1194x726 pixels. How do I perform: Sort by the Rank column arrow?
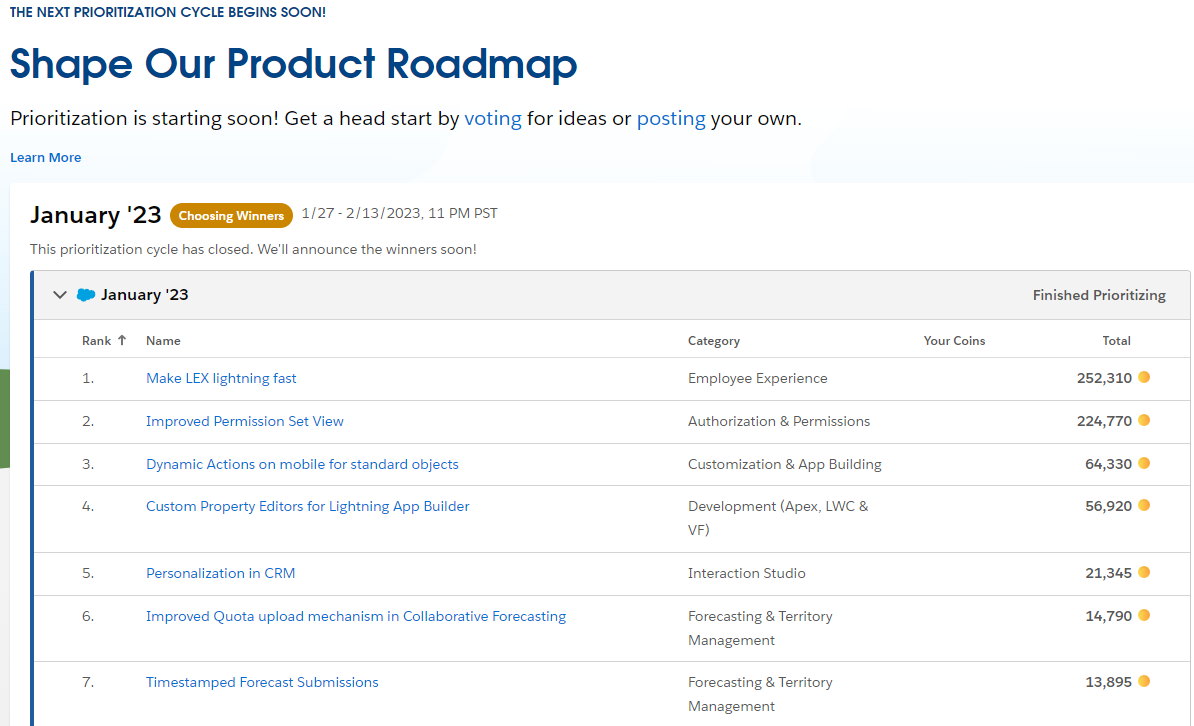(x=122, y=340)
